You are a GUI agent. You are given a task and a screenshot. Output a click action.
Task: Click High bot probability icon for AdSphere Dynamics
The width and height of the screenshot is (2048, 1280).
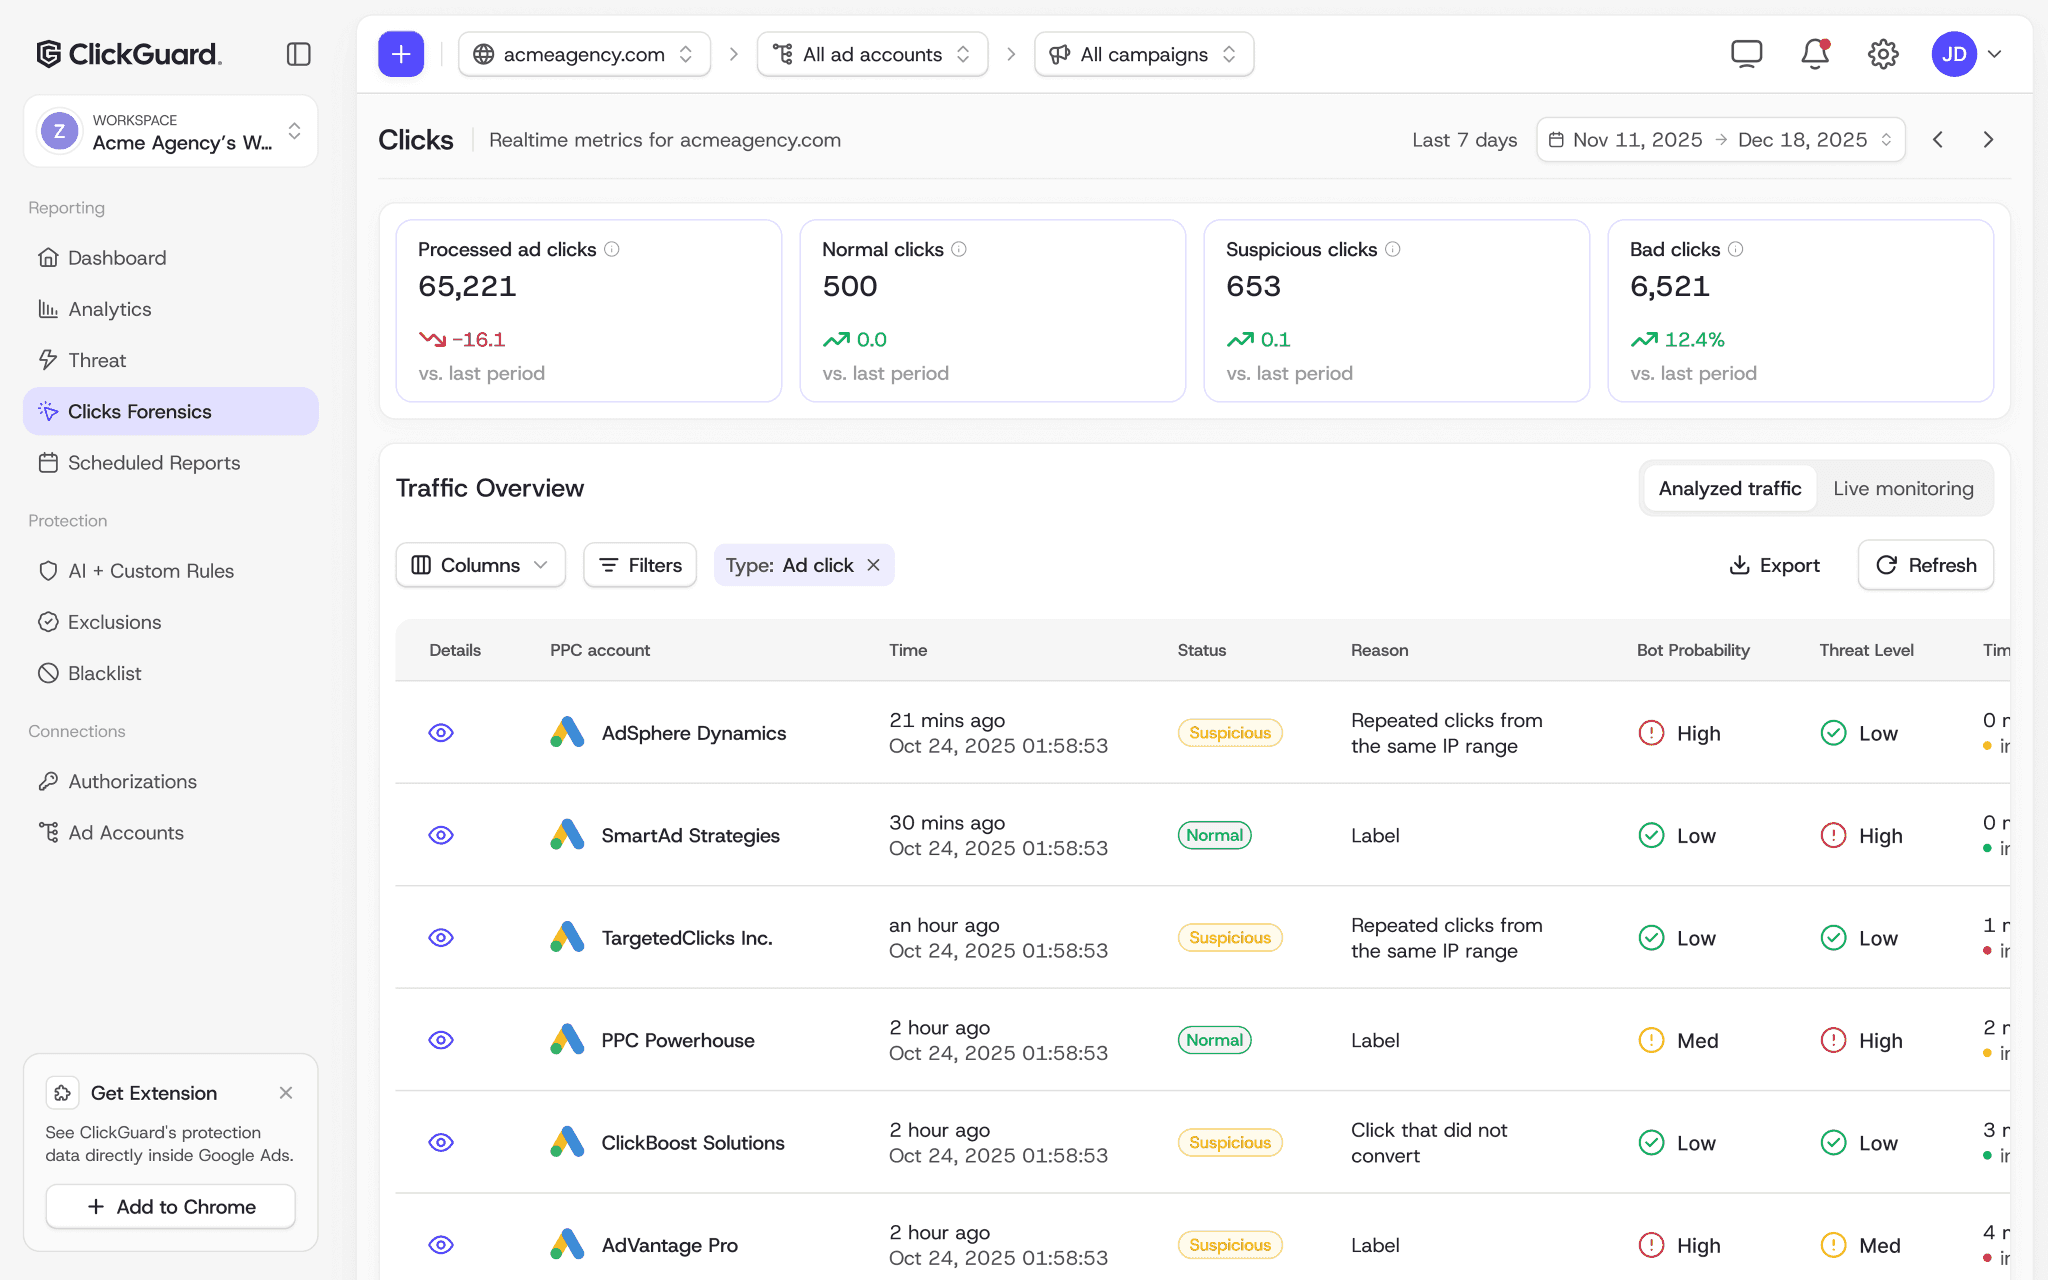point(1651,733)
